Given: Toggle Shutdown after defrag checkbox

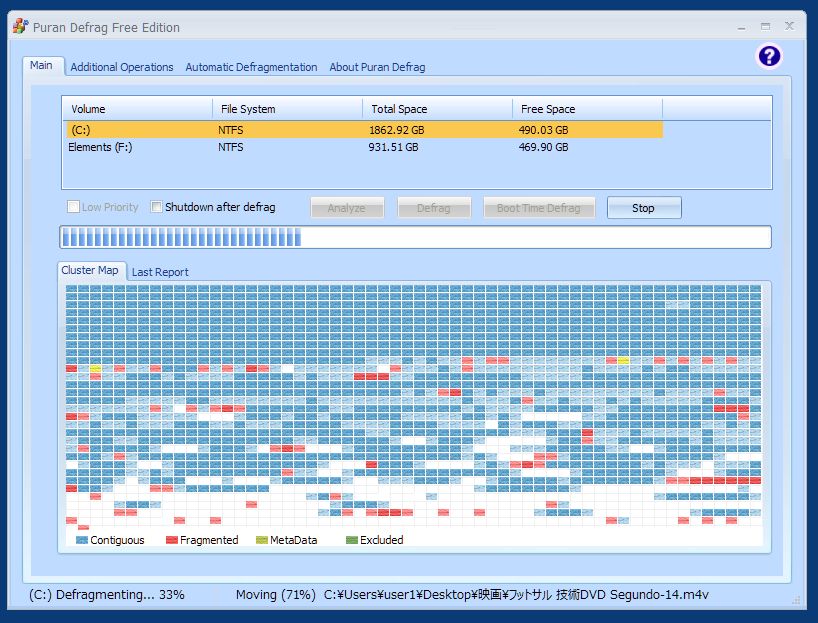Looking at the screenshot, I should 156,207.
